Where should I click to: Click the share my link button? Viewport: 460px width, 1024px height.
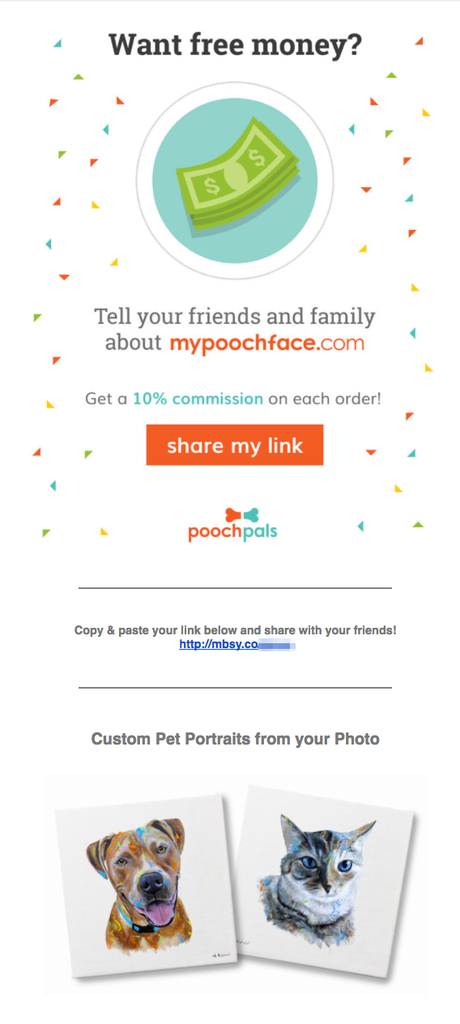(x=235, y=445)
